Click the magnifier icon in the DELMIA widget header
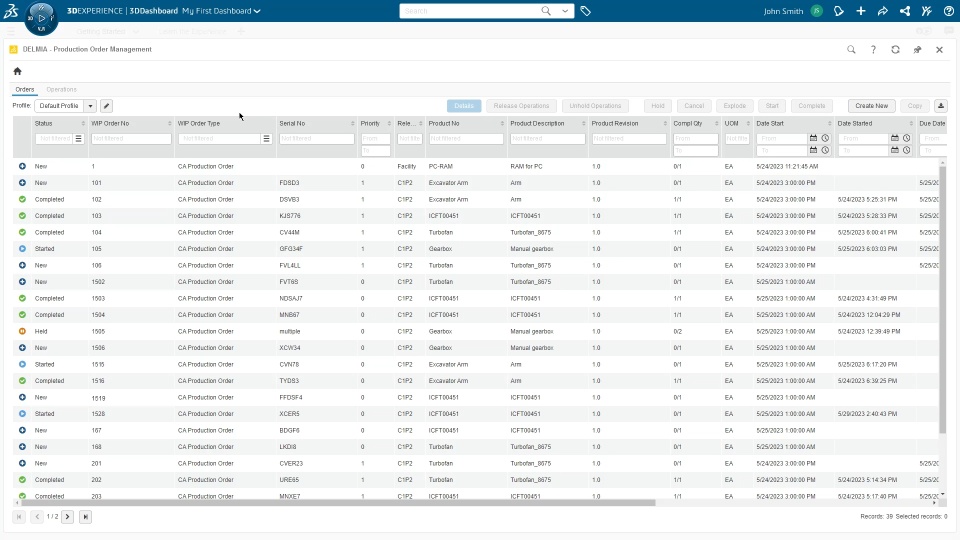This screenshot has height=540, width=960. click(x=851, y=50)
